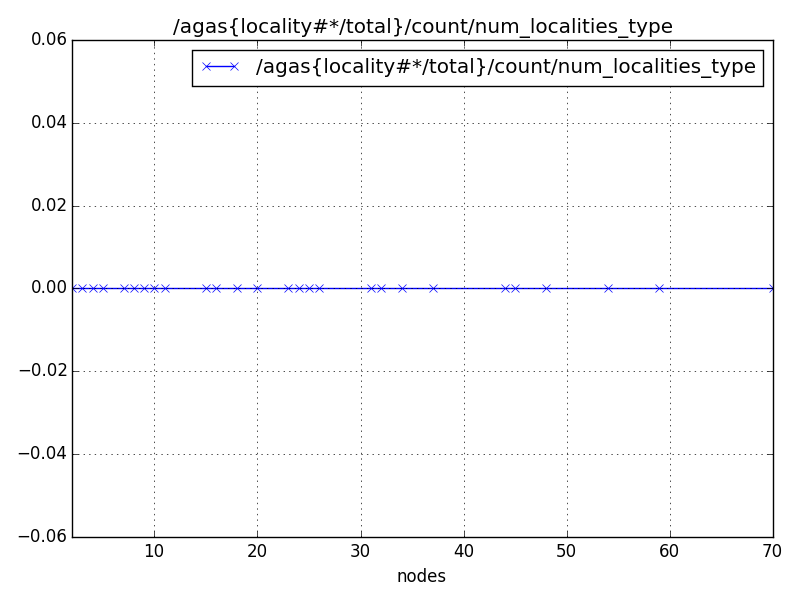This screenshot has height=600, width=800.
Task: Click the 70 tick label on the x-axis
Action: point(772,548)
